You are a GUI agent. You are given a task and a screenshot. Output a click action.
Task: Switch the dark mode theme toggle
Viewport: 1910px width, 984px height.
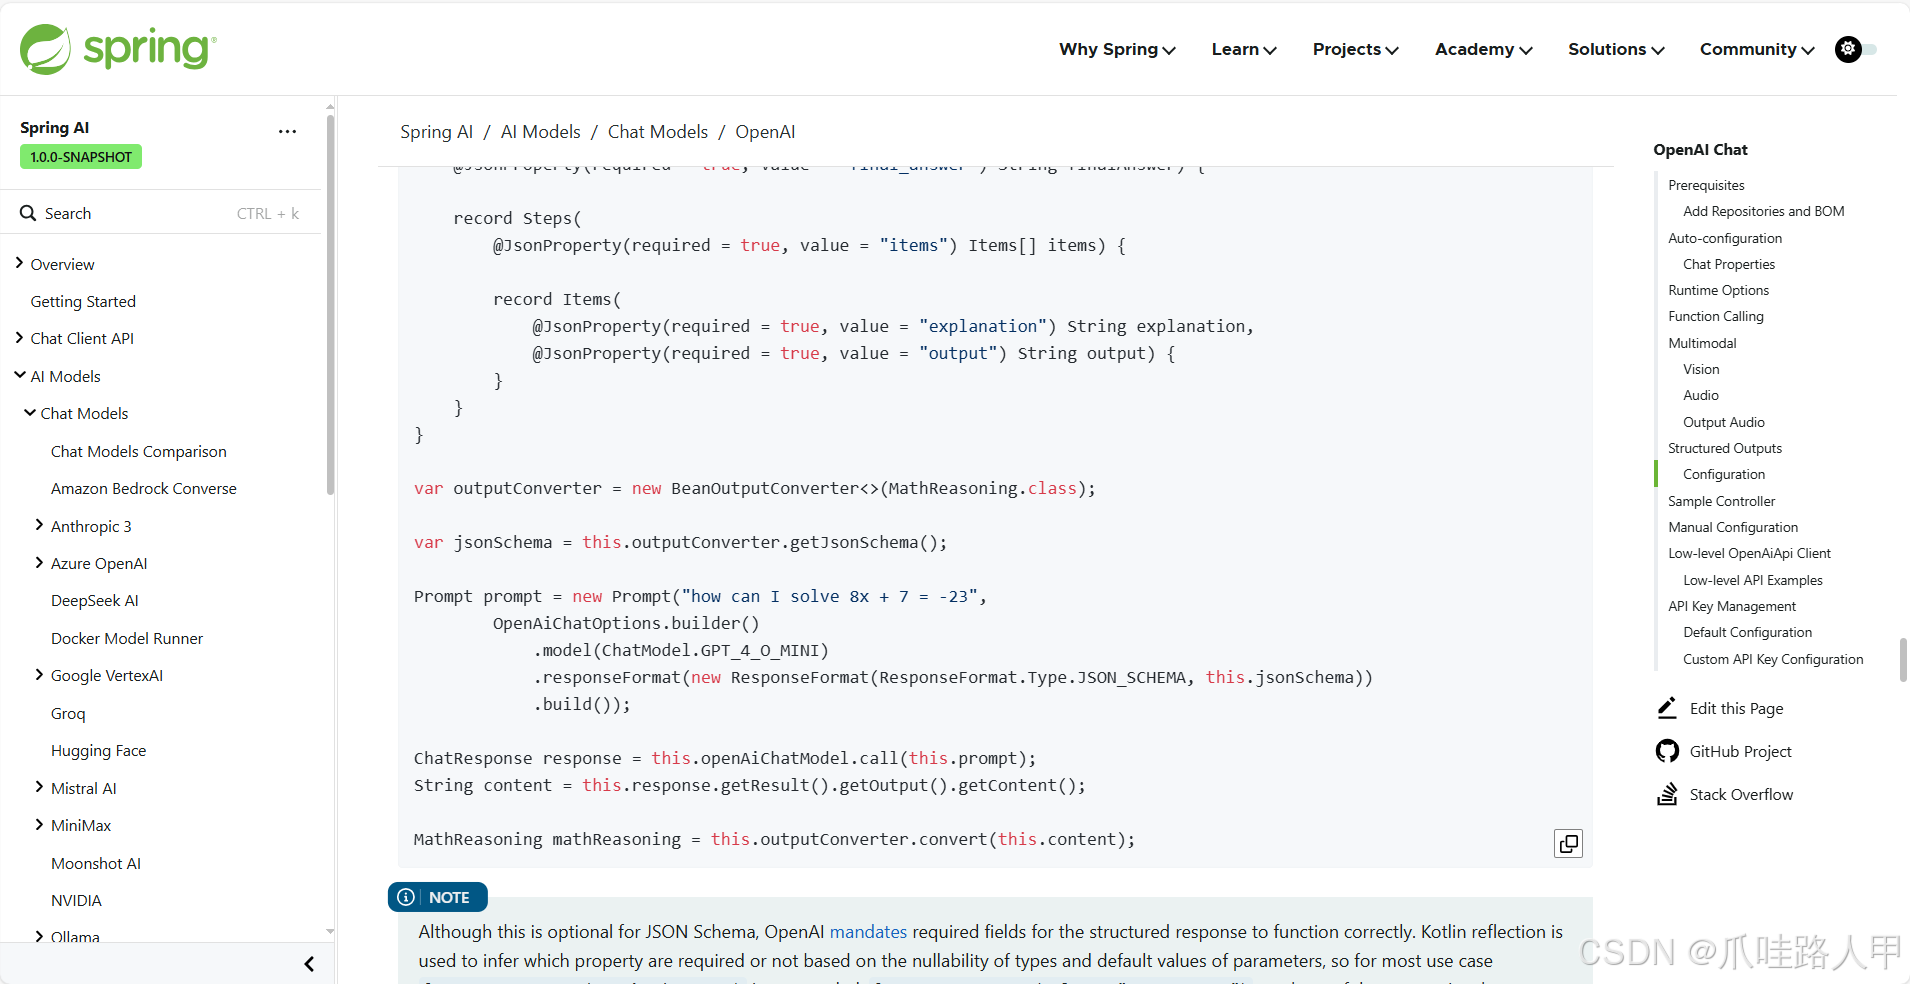(x=1869, y=50)
